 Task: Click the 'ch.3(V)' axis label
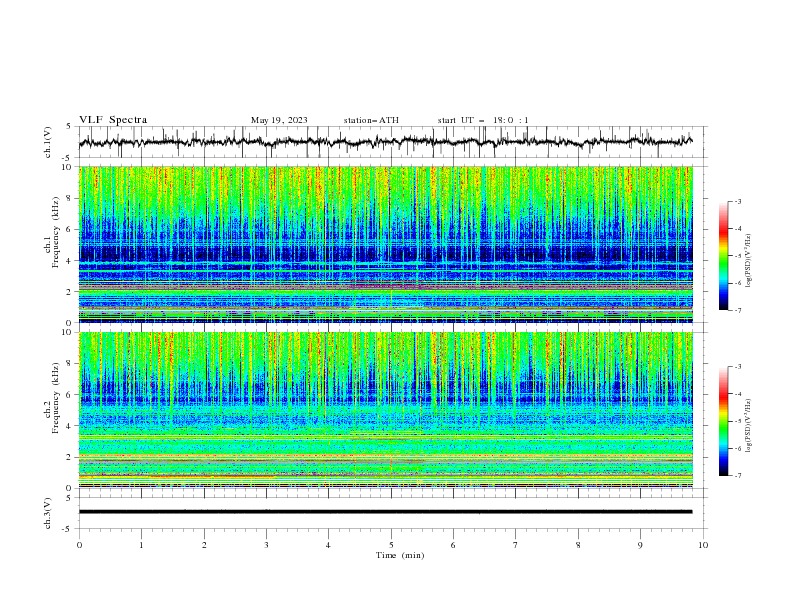click(x=48, y=513)
